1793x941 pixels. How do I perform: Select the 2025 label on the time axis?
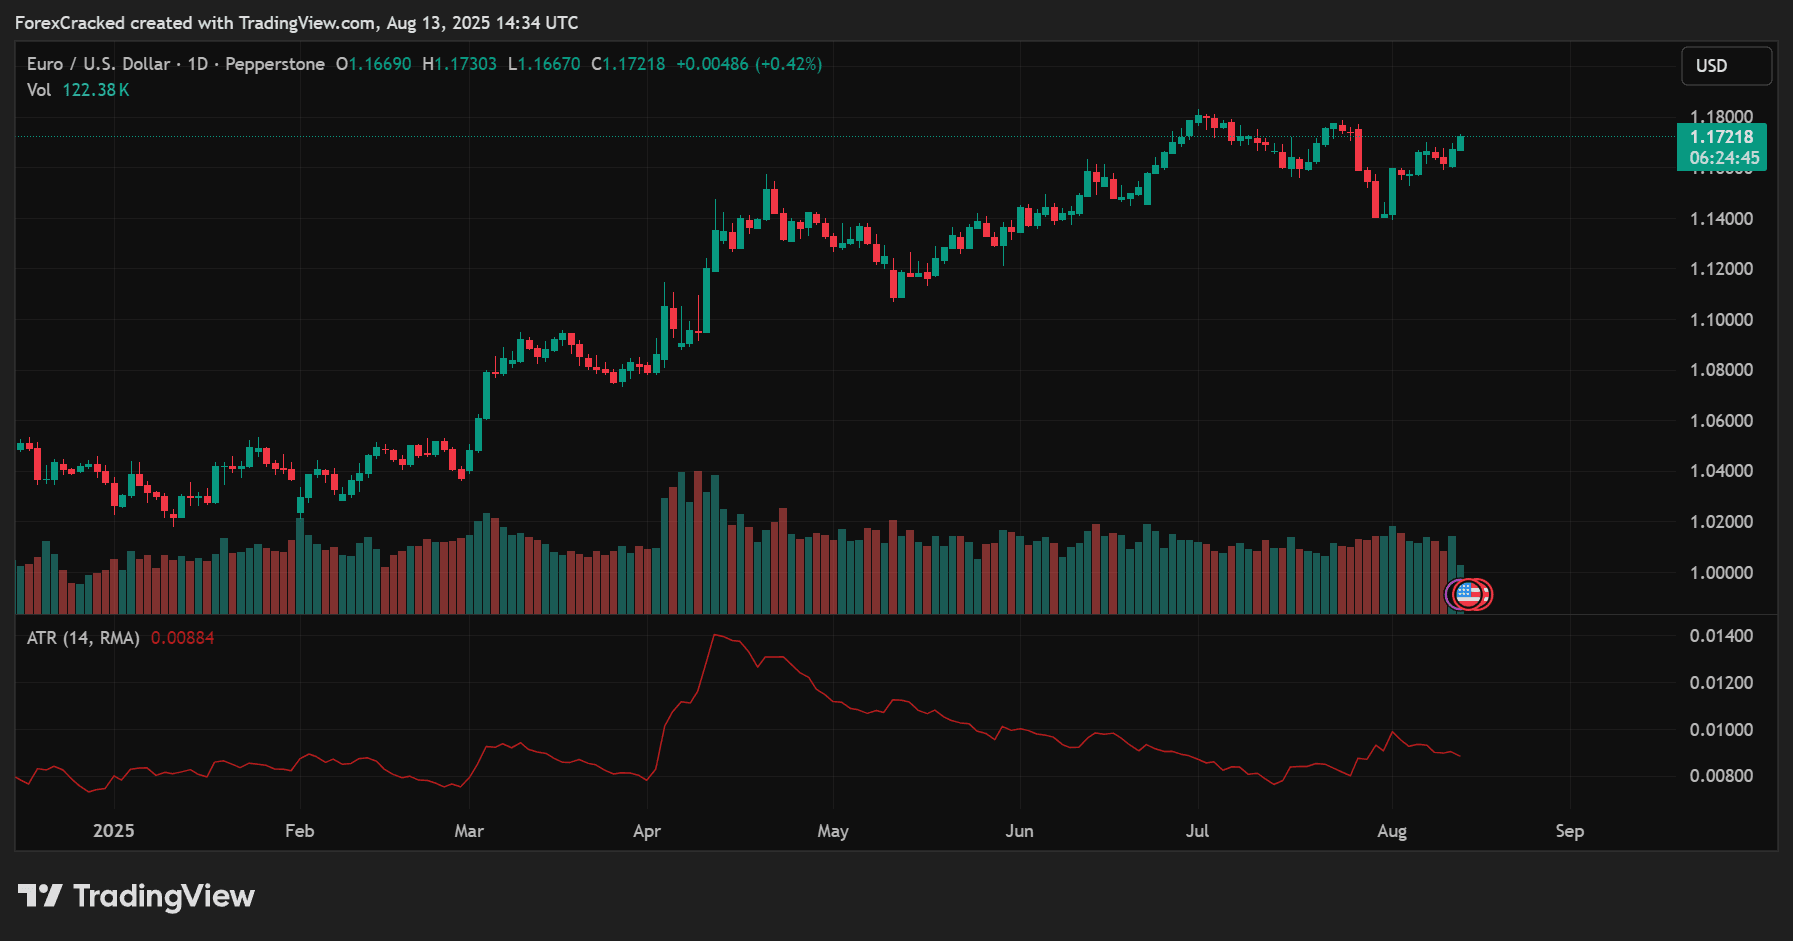(114, 830)
